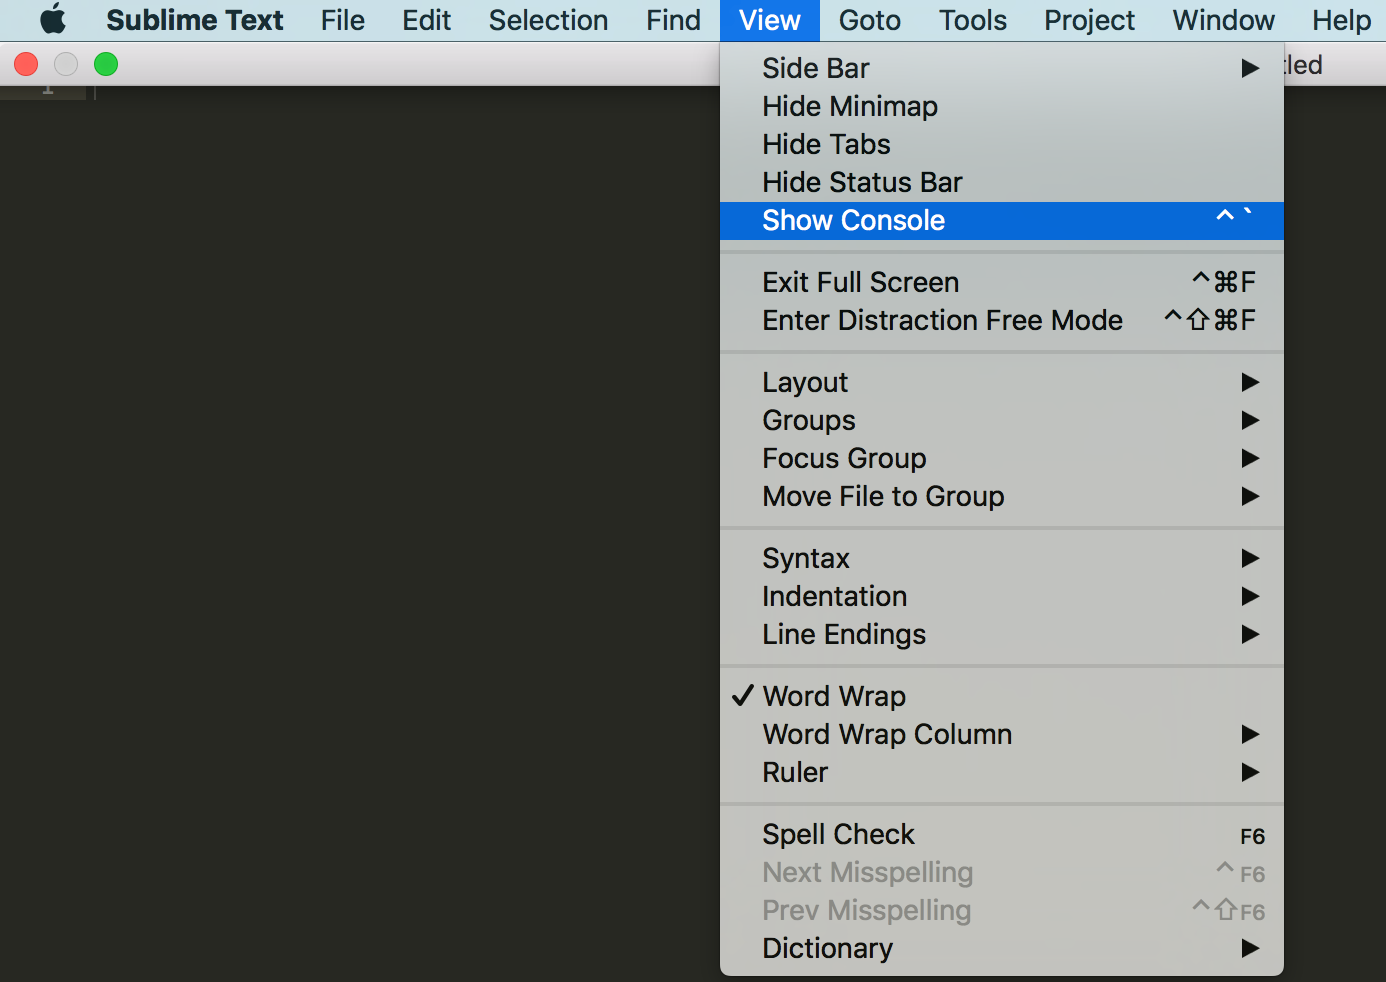Choose Hide Tabs
Screen dimensions: 1386x982
[1002, 144]
